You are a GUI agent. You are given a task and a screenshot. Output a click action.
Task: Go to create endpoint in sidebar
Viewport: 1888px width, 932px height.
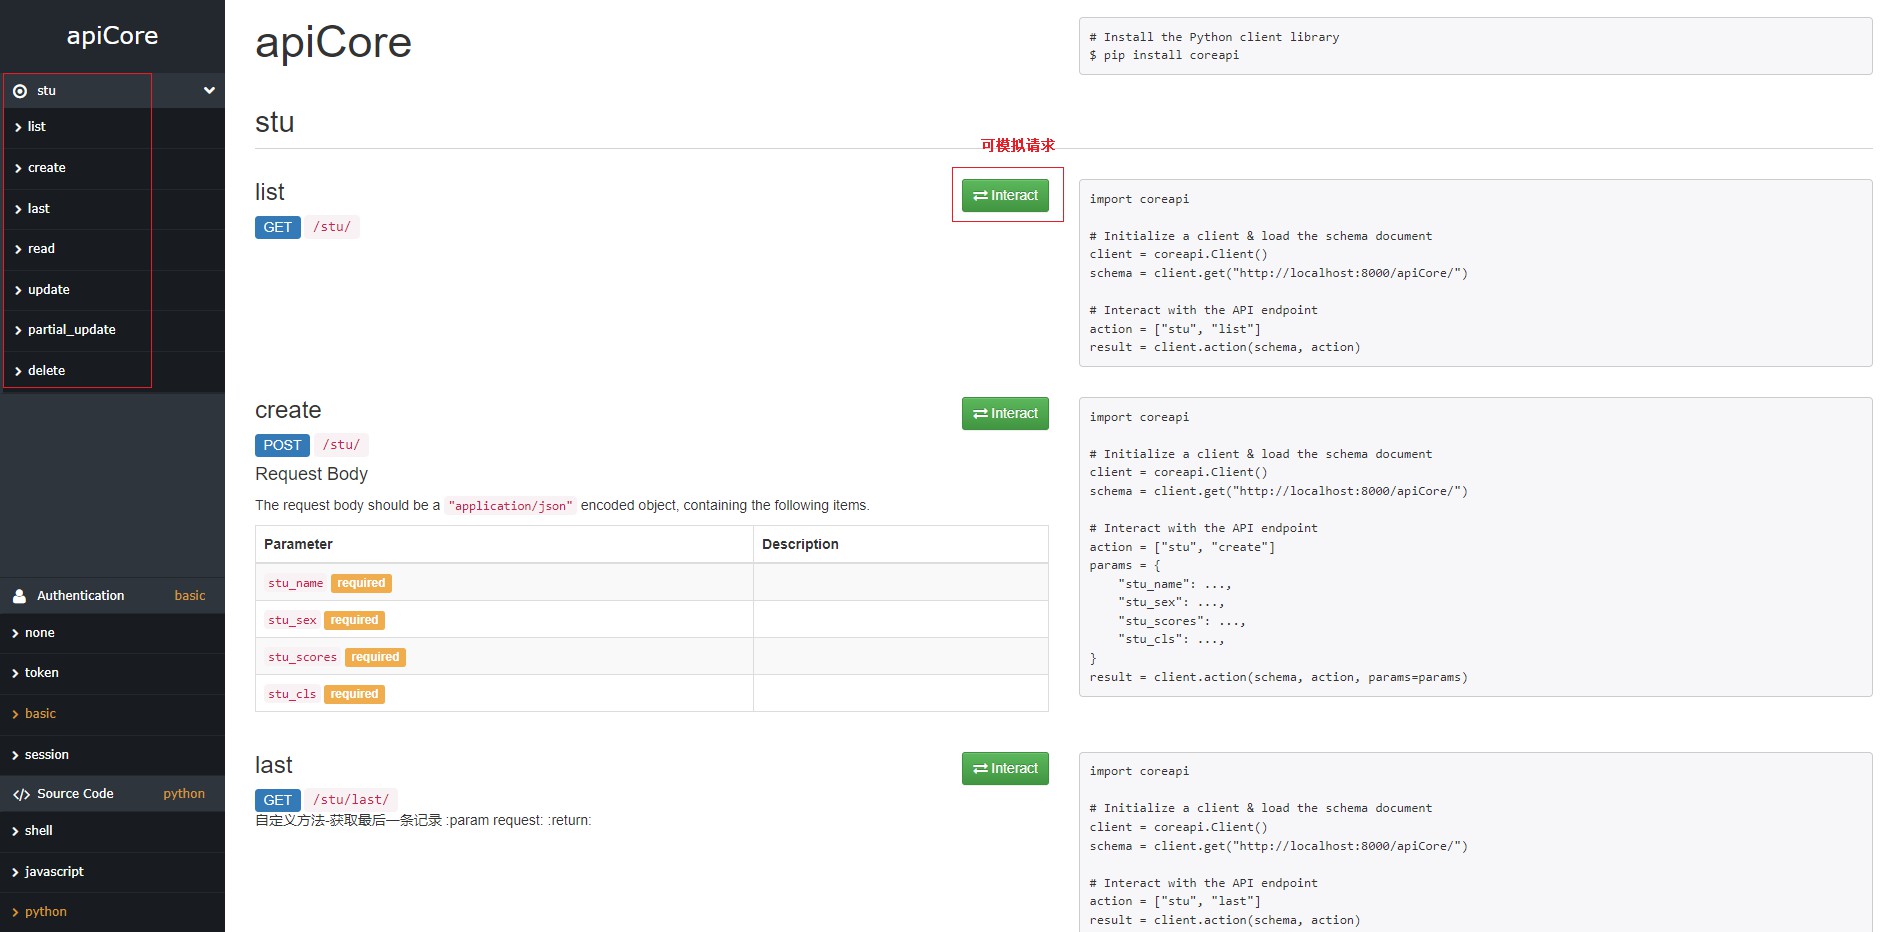point(46,168)
